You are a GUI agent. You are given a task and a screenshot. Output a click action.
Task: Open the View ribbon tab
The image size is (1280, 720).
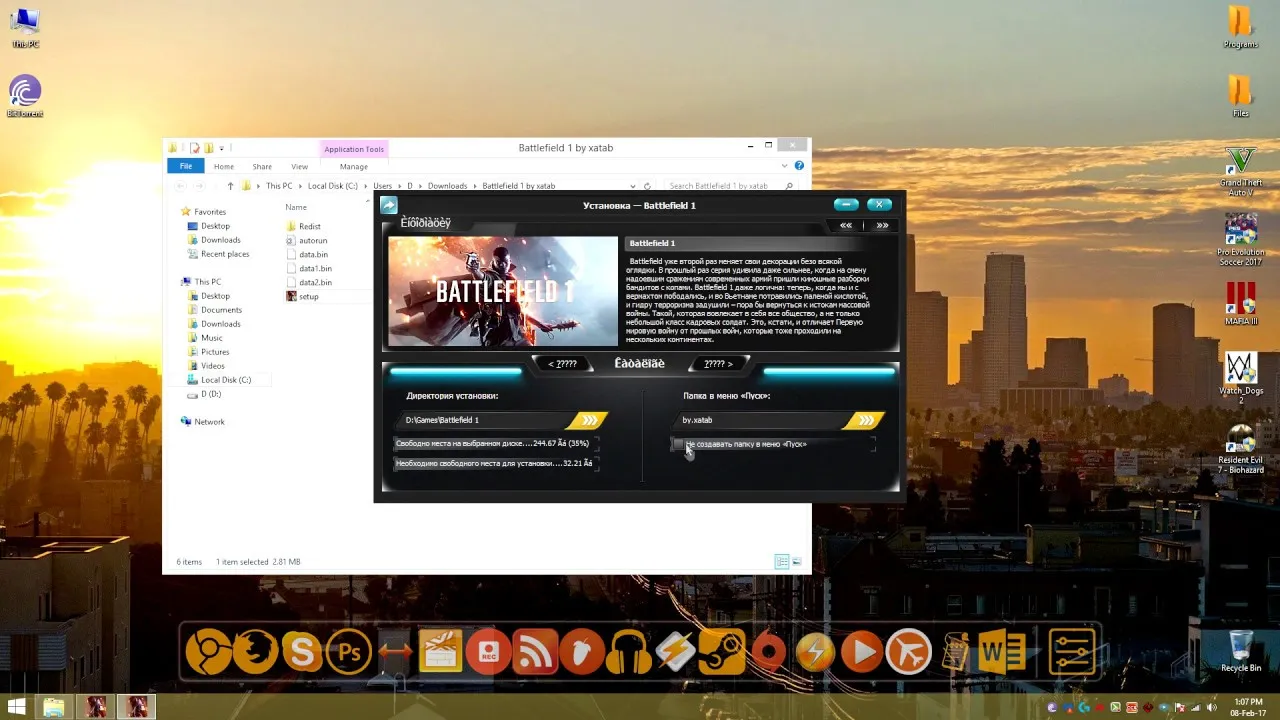[299, 167]
